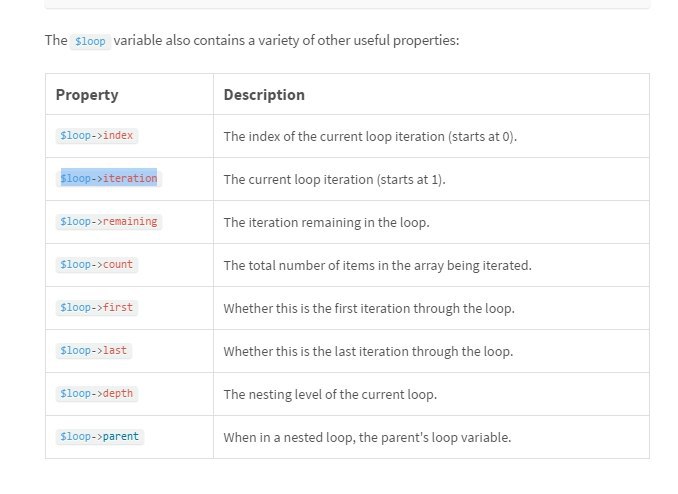
Task: Select the $loop->remaining property code
Action: point(109,221)
